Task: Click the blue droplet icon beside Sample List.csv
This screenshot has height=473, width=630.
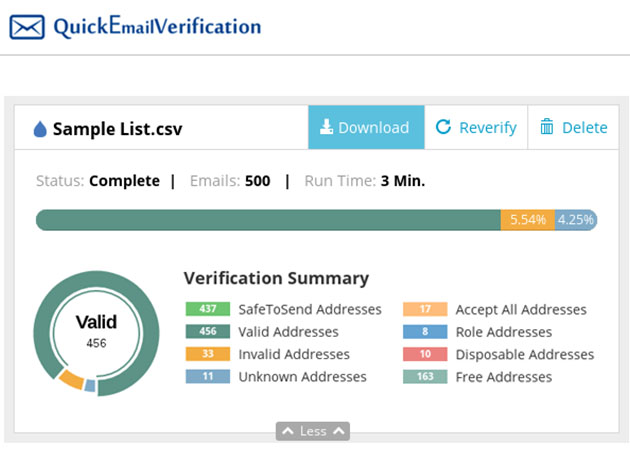Action: tap(40, 129)
